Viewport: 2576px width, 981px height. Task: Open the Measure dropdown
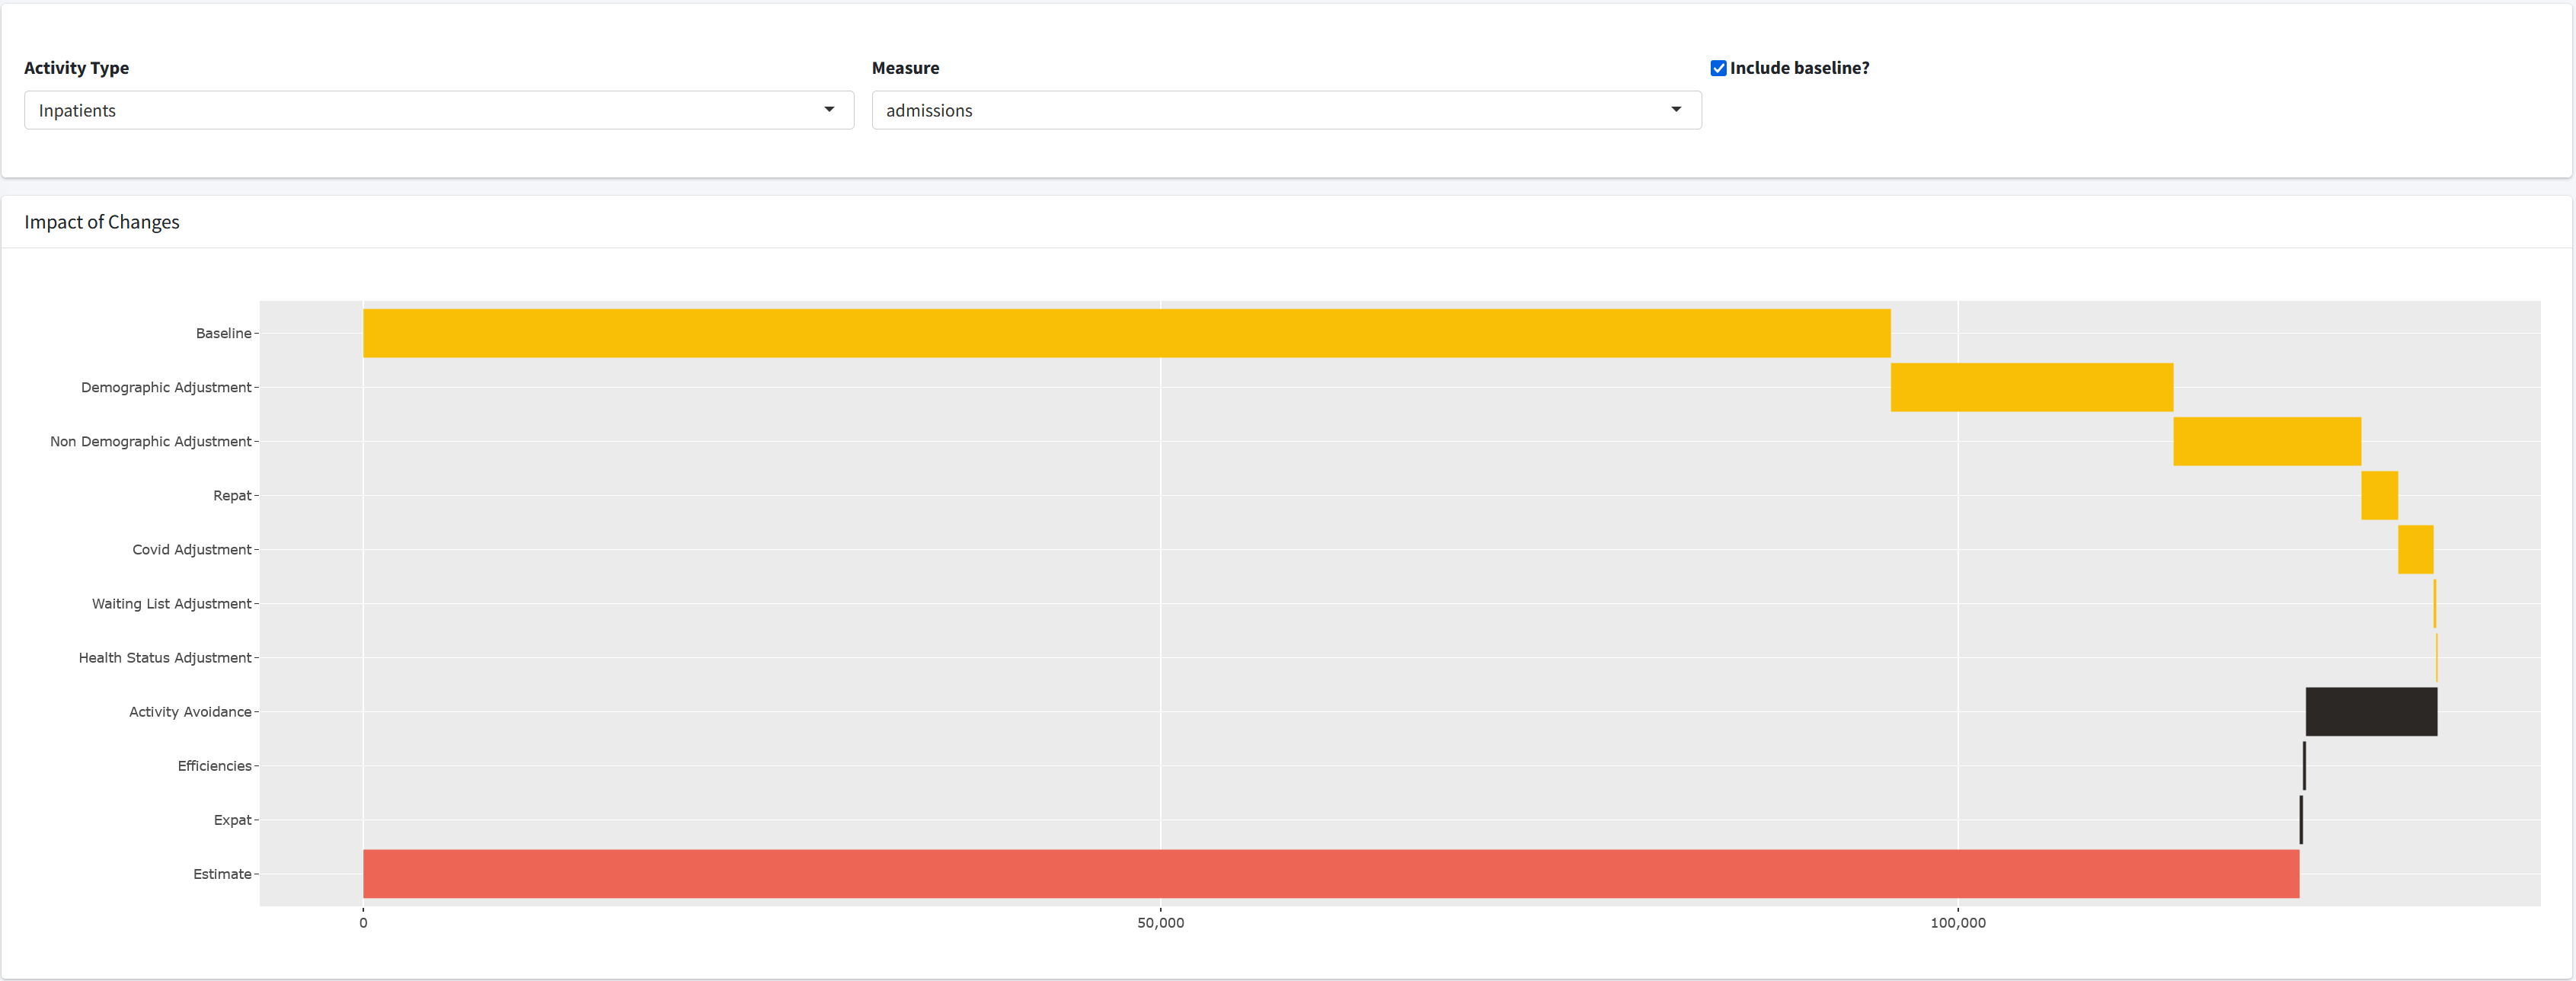point(1285,110)
